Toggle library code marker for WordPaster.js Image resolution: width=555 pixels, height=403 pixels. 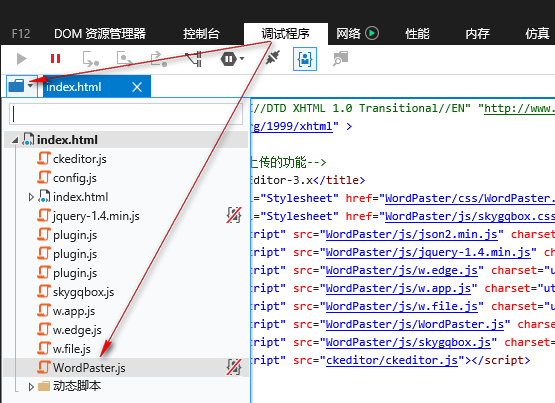234,367
